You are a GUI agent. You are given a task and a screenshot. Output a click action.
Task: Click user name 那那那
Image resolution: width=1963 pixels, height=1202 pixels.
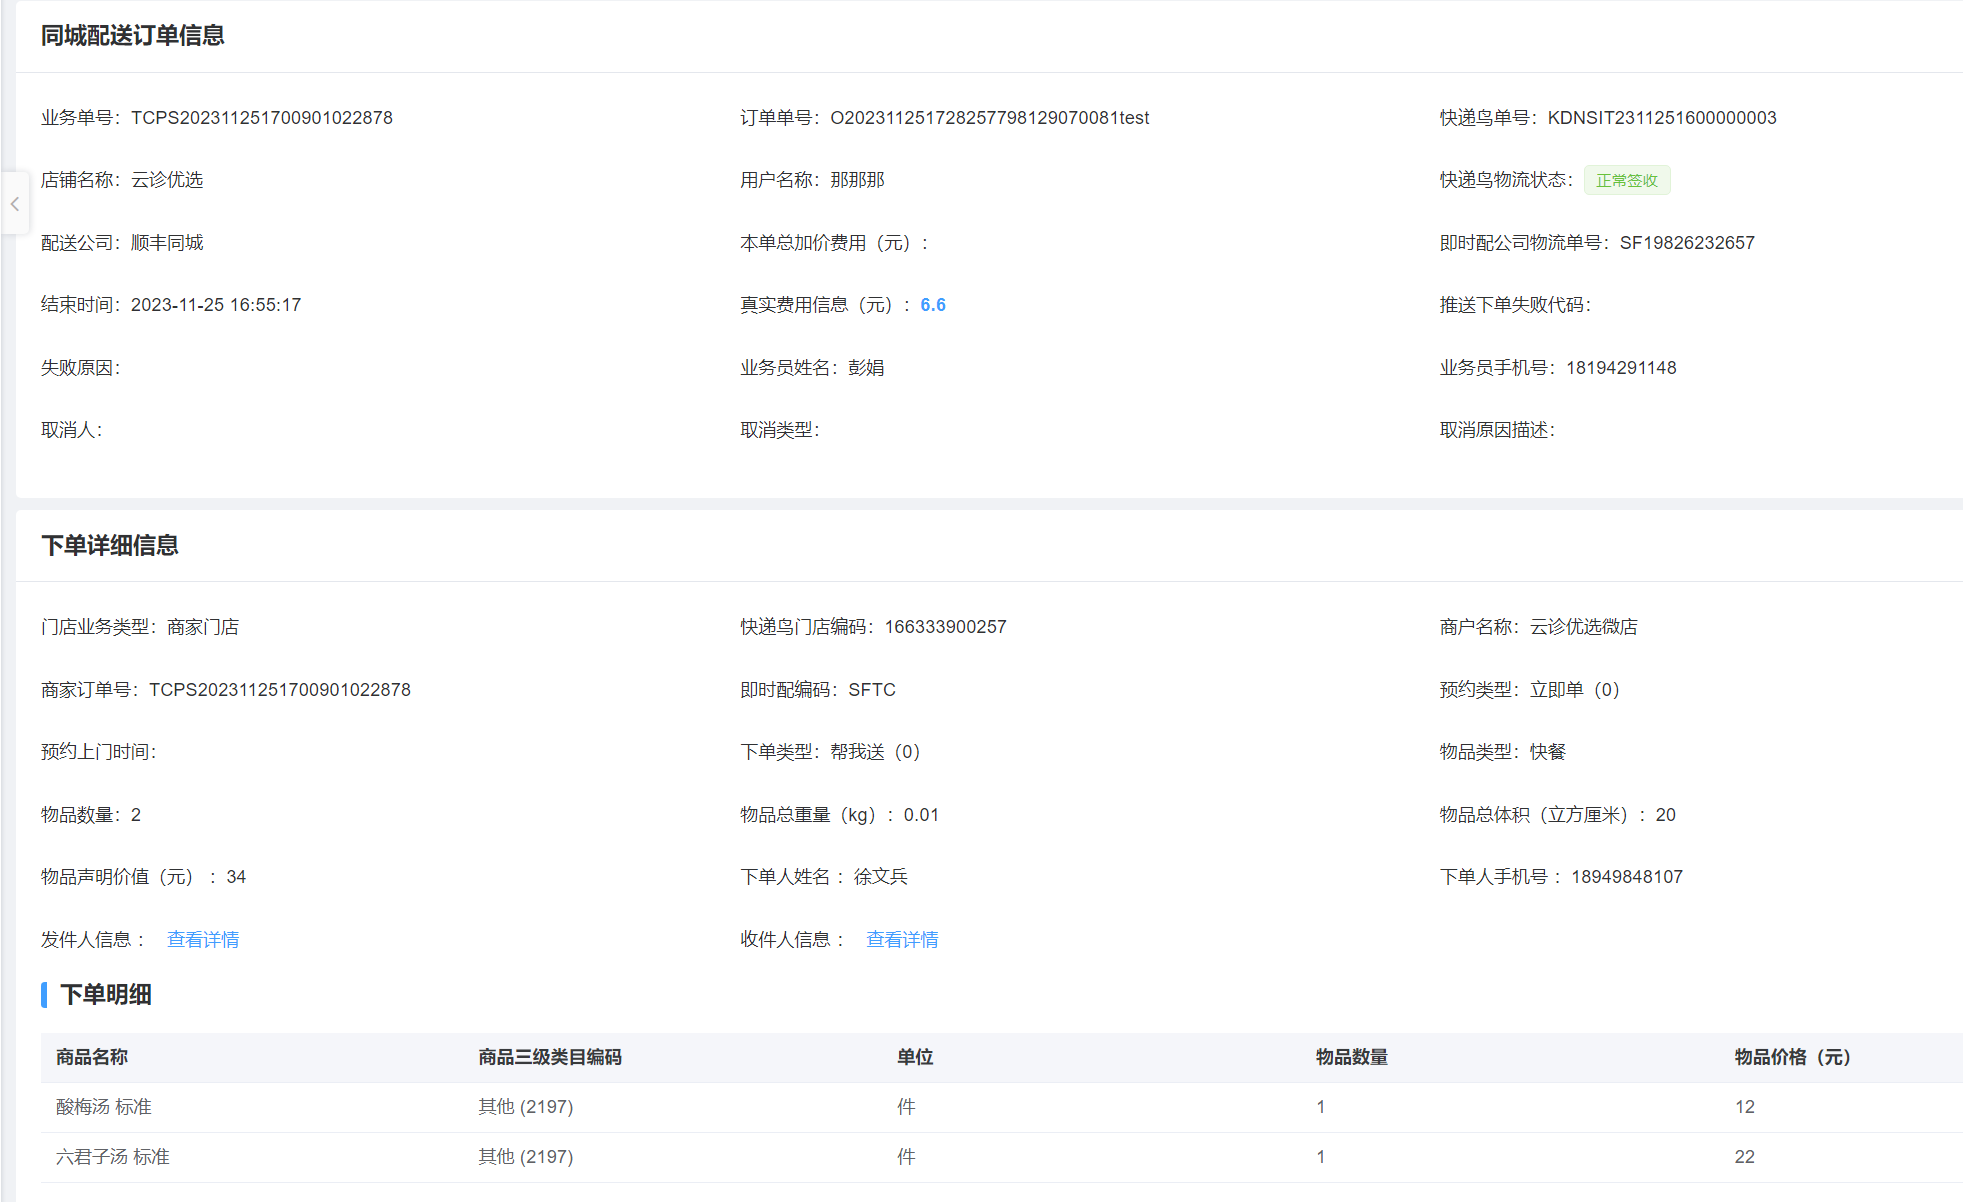pyautogui.click(x=857, y=180)
